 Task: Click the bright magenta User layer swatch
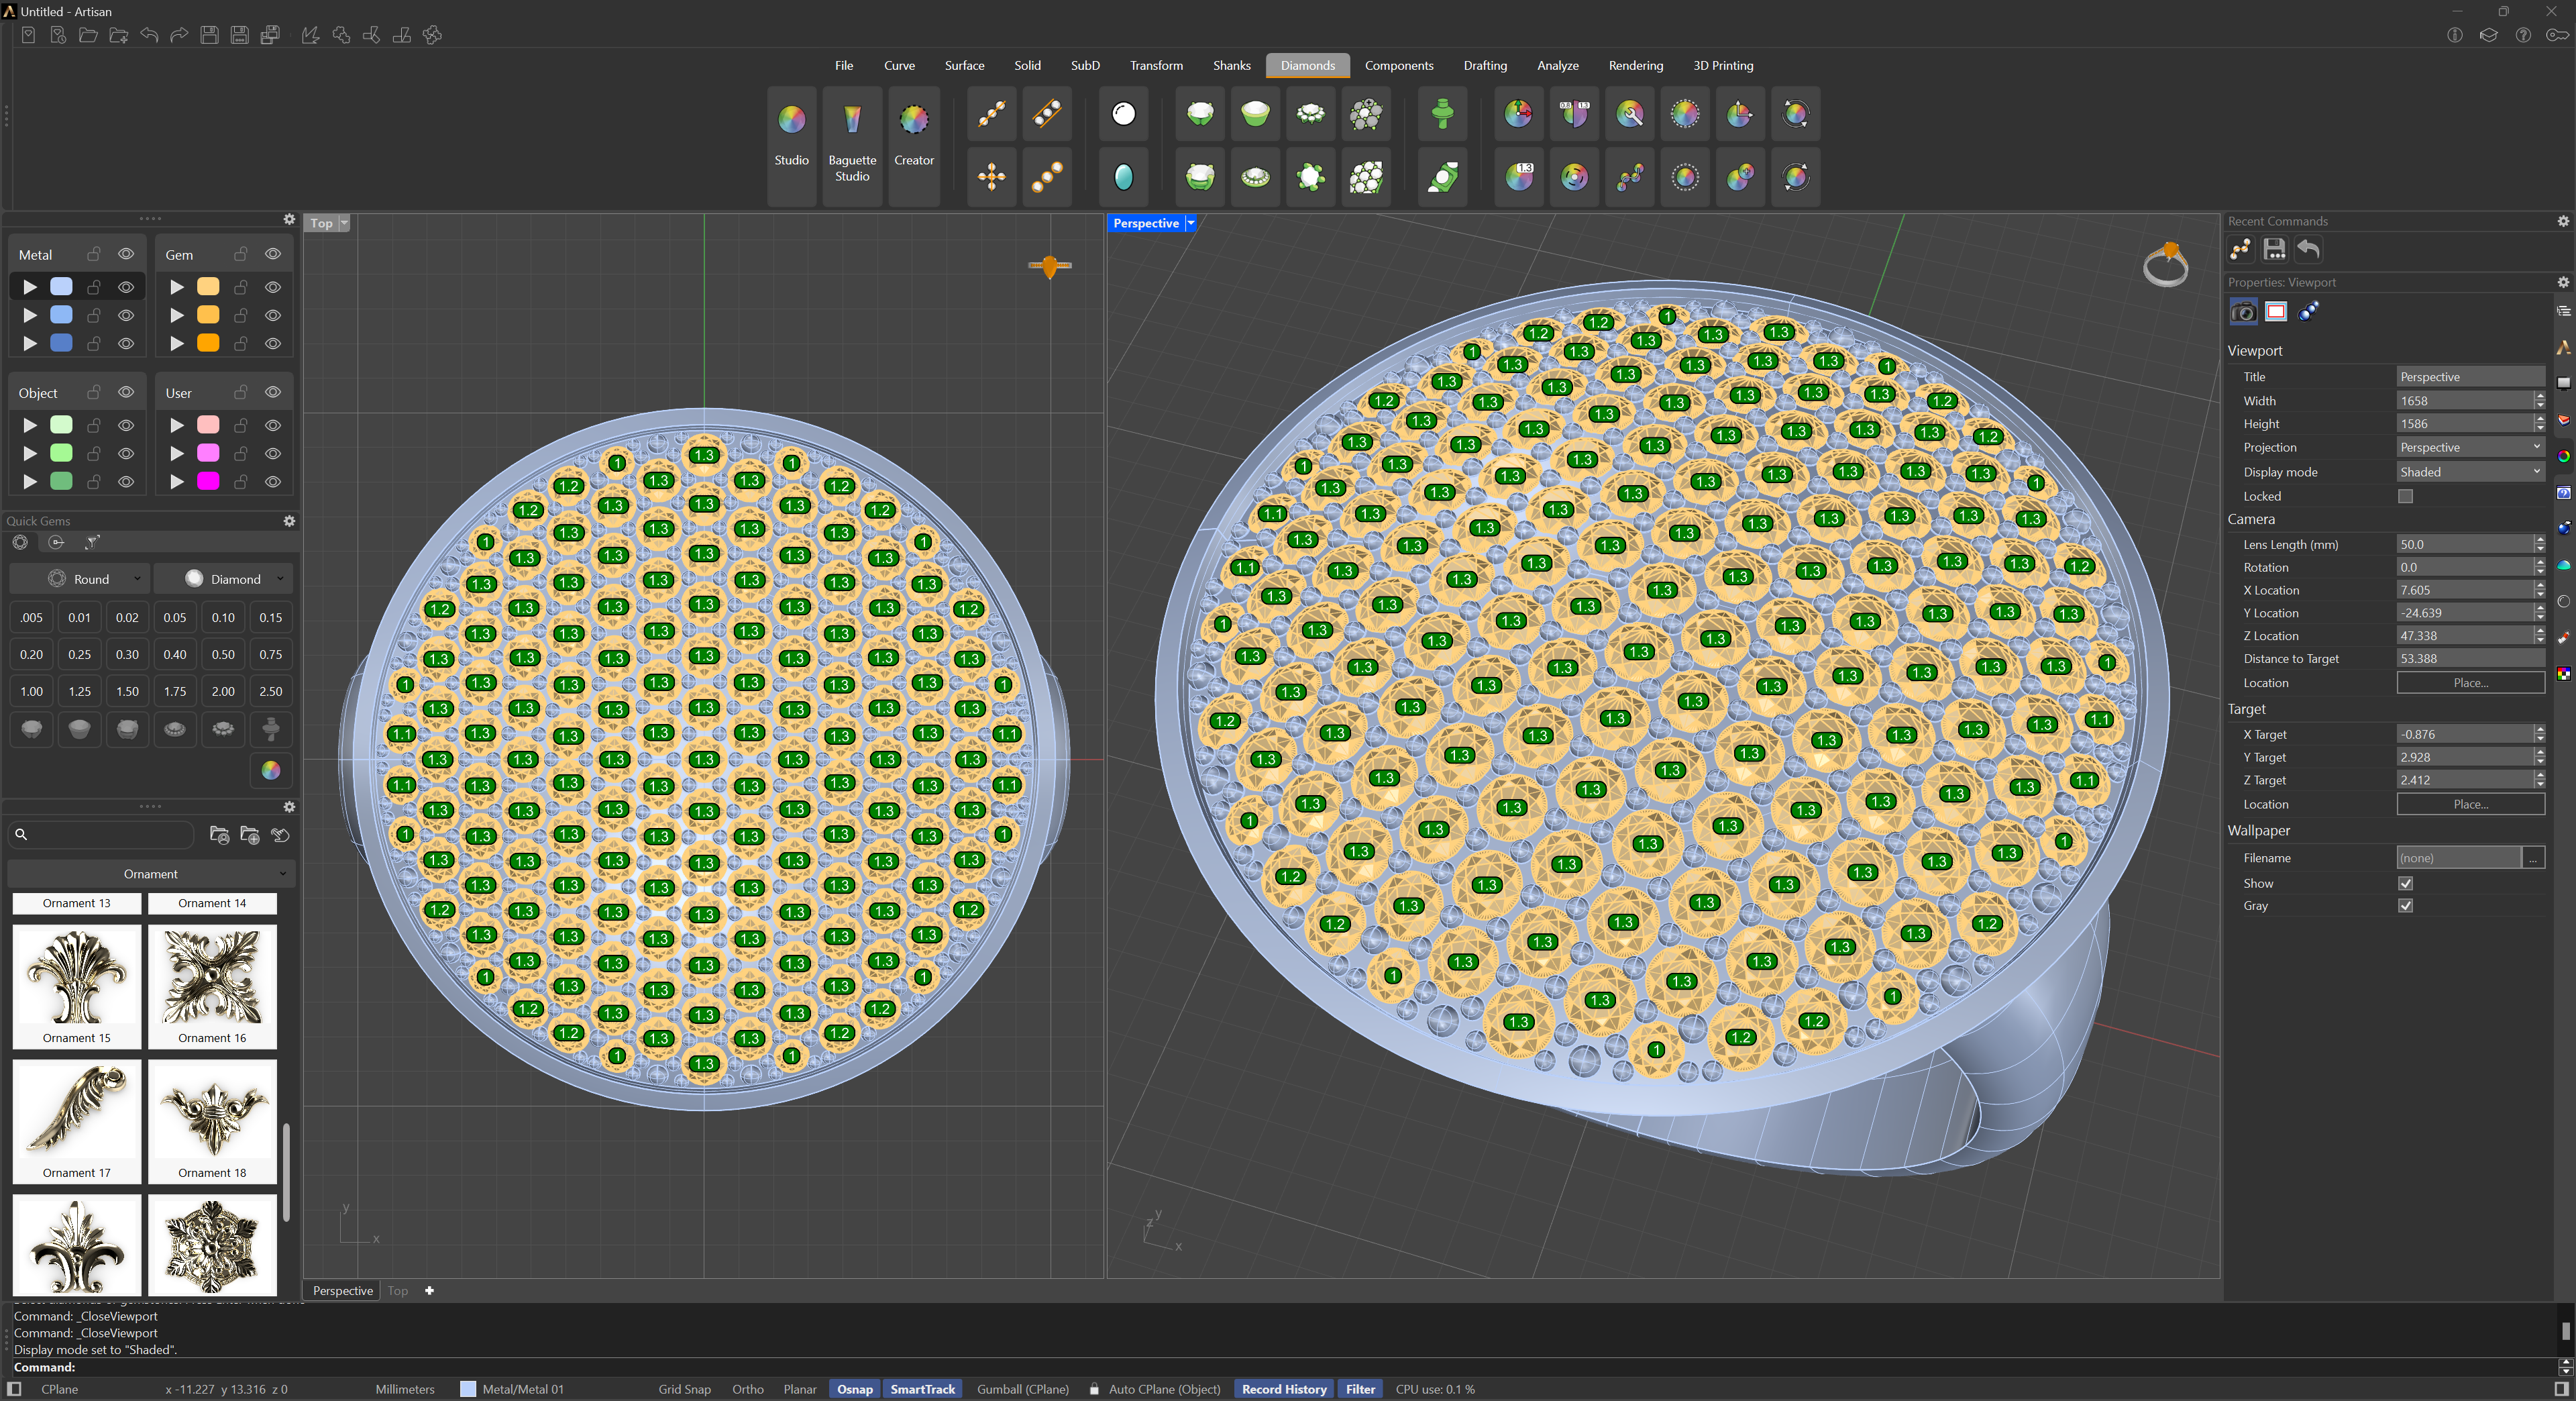[x=208, y=482]
